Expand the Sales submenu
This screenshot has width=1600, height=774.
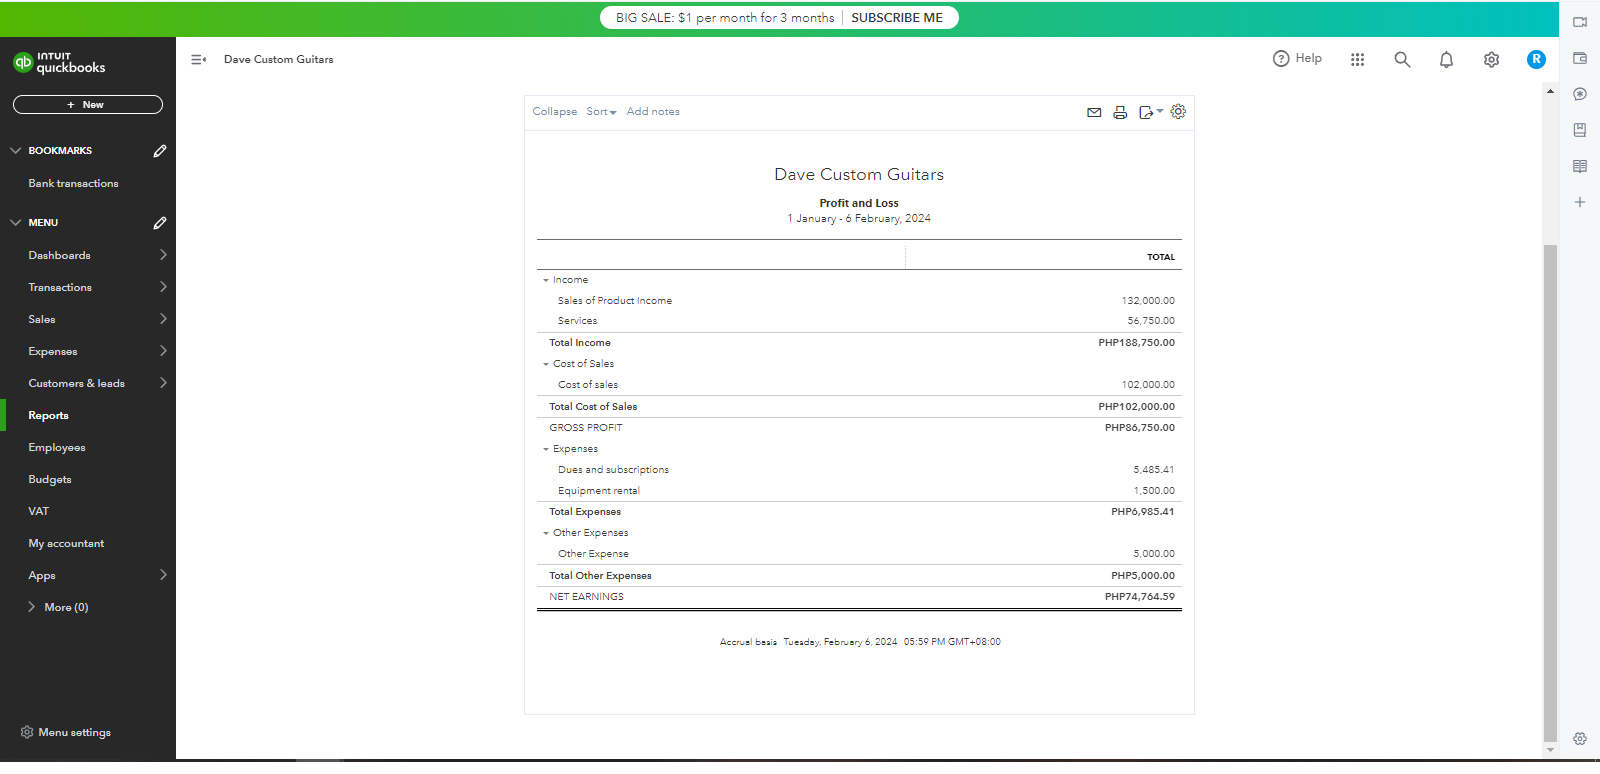tap(163, 319)
